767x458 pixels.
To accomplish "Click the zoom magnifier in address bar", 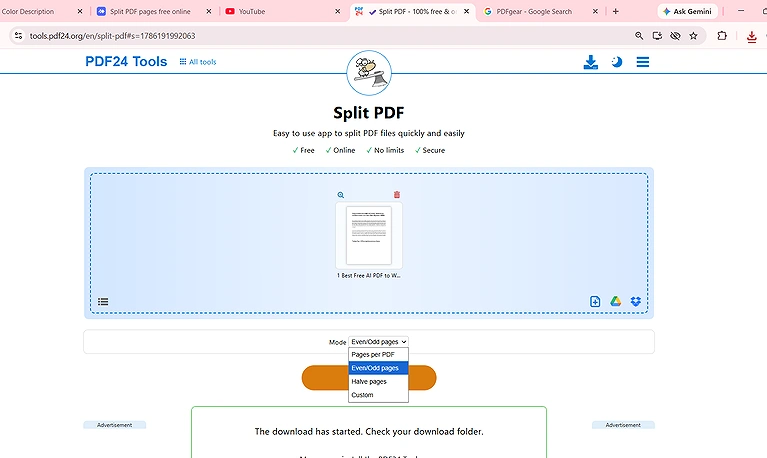I will click(639, 36).
